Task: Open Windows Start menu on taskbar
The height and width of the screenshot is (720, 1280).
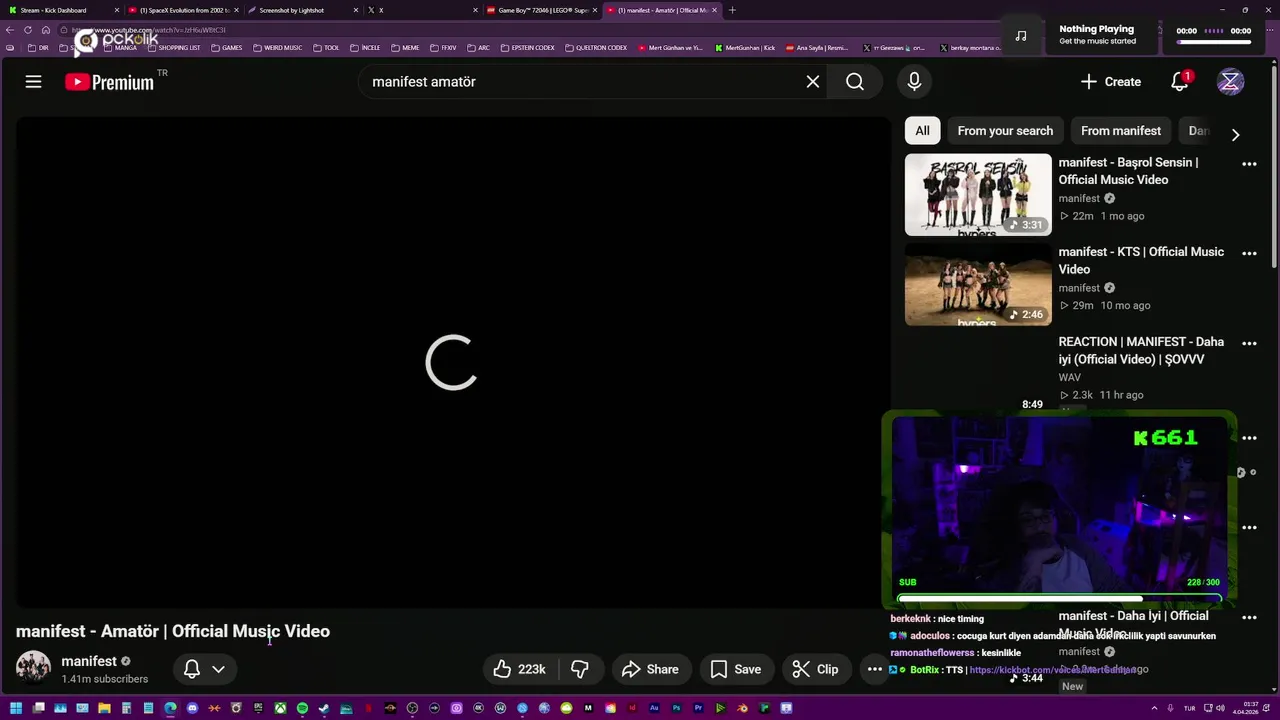Action: click(16, 708)
